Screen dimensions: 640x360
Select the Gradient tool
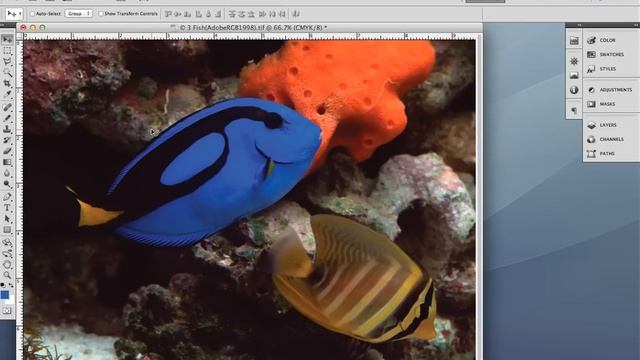(7, 162)
